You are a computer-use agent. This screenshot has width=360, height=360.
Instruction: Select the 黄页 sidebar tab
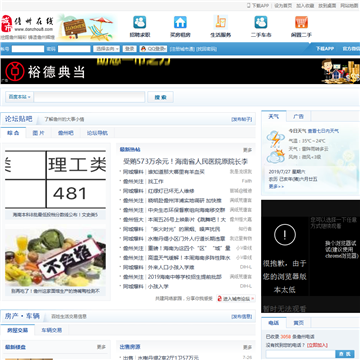pyautogui.click(x=299, y=323)
